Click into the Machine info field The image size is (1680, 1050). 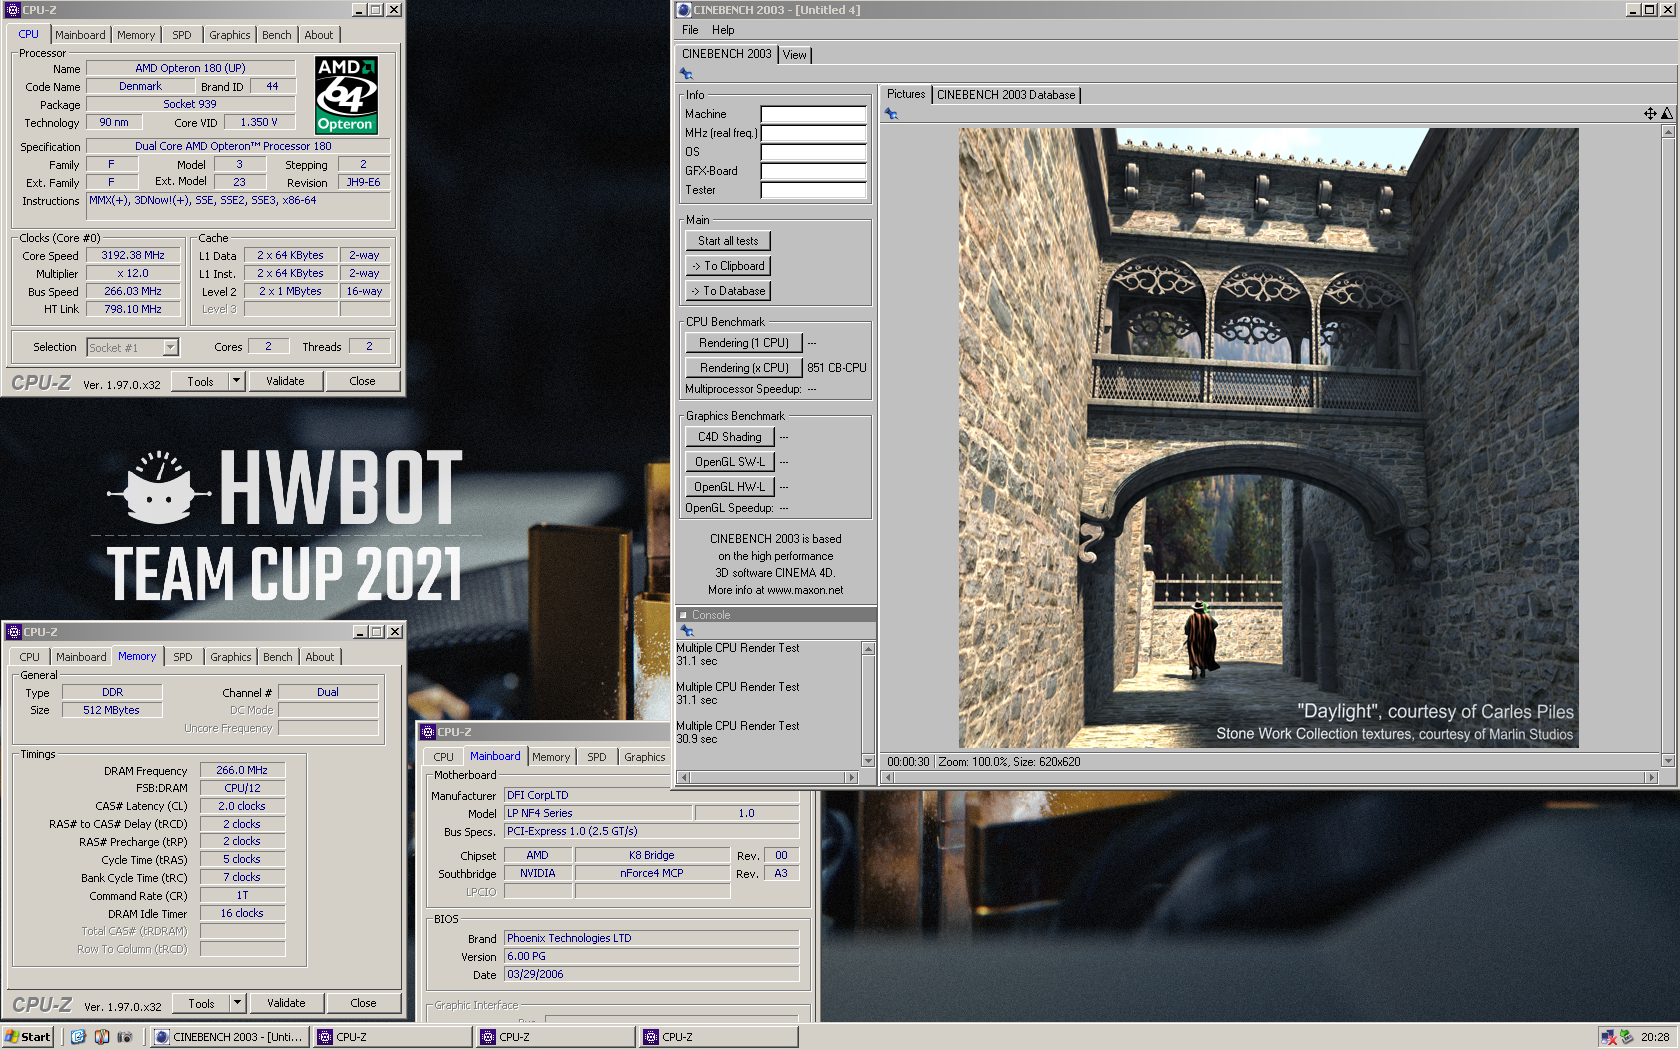coord(813,114)
